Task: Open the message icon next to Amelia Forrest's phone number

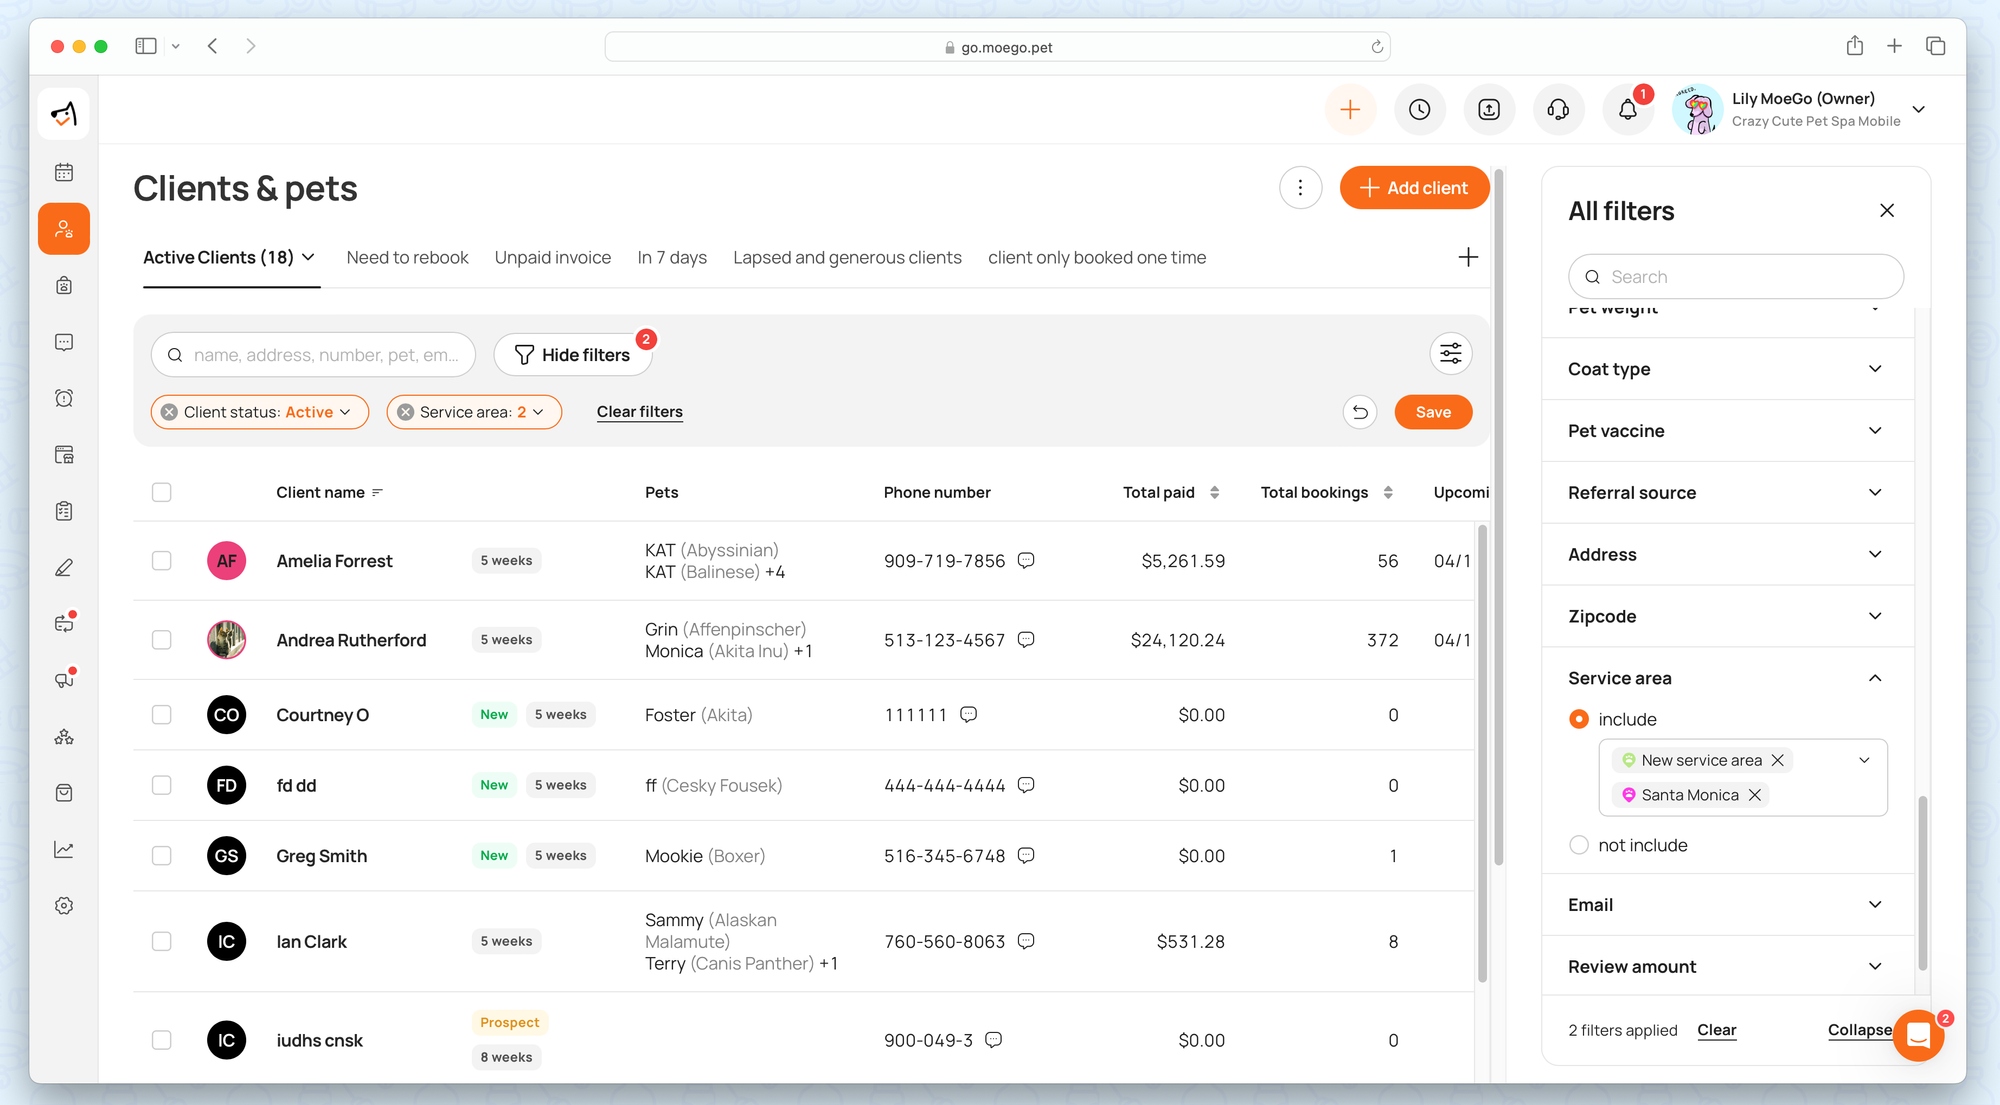Action: [x=1026, y=561]
